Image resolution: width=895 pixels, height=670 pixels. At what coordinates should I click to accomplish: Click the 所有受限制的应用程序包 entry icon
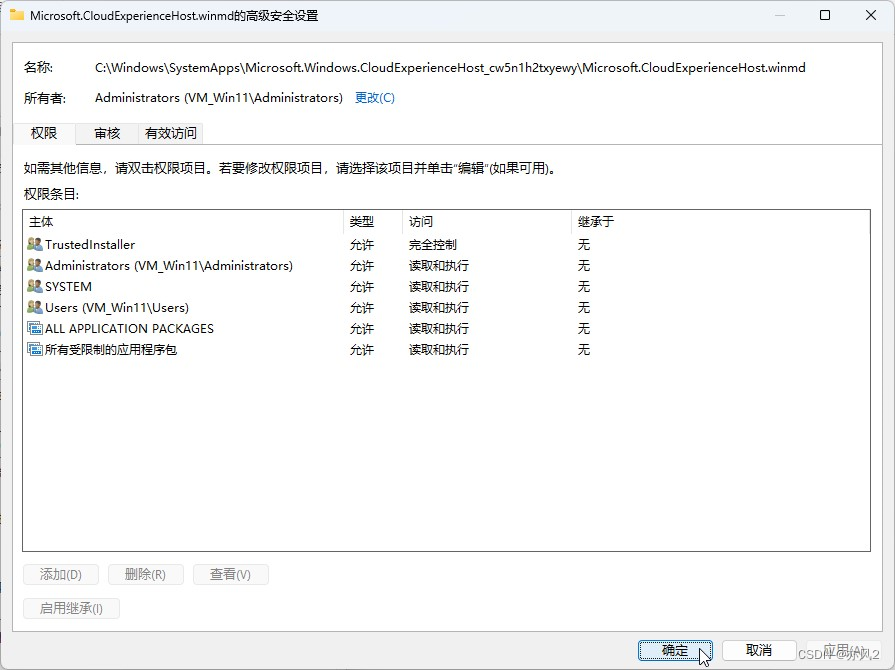35,349
